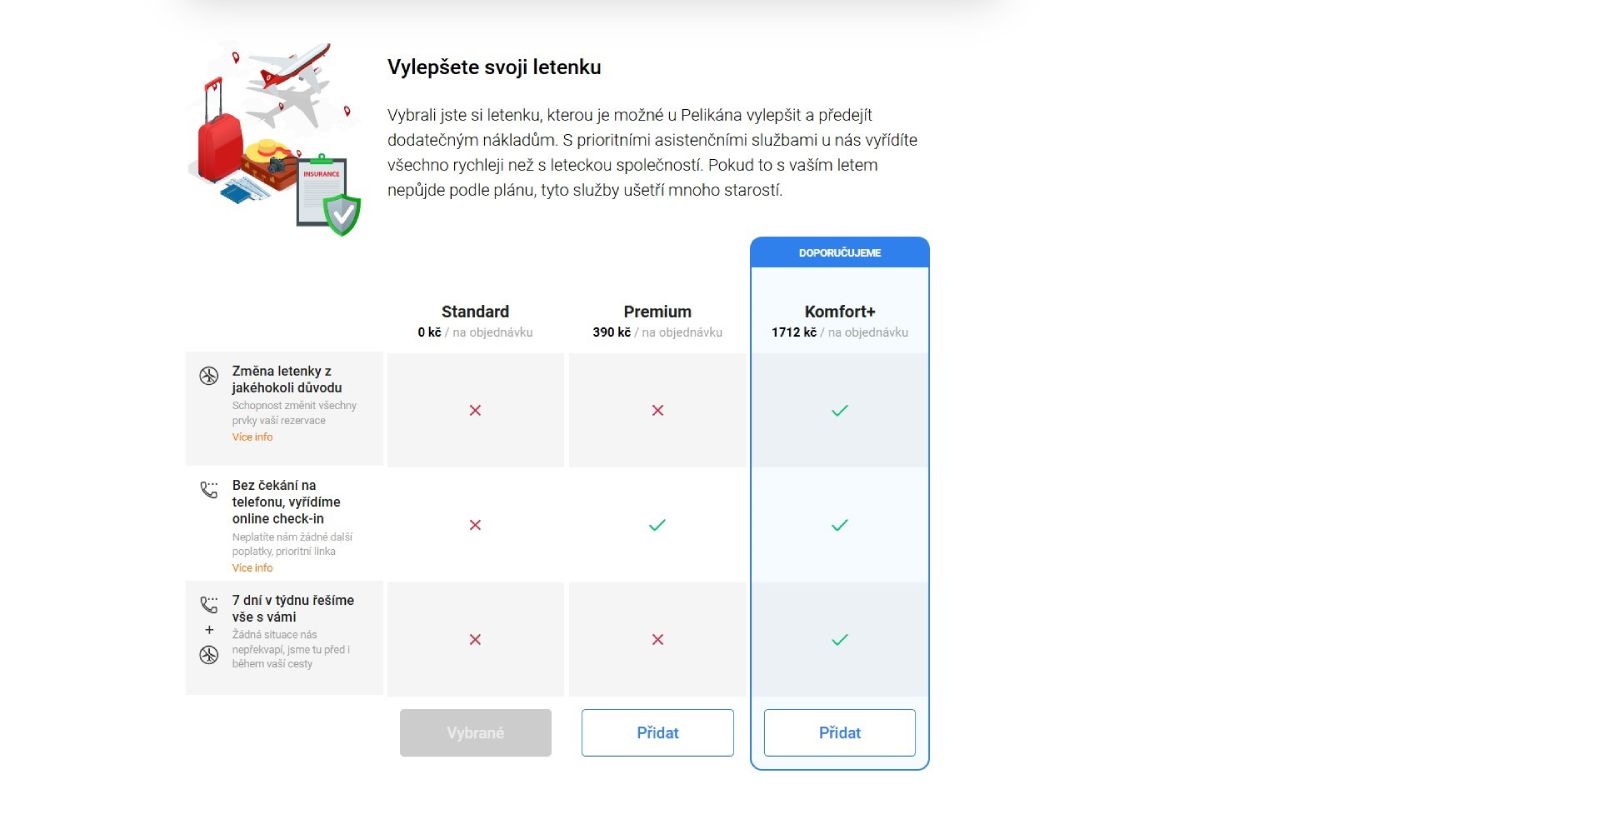Click the red cross under Premium for 7 dní v týdnu
This screenshot has width=1600, height=815.
(x=657, y=640)
